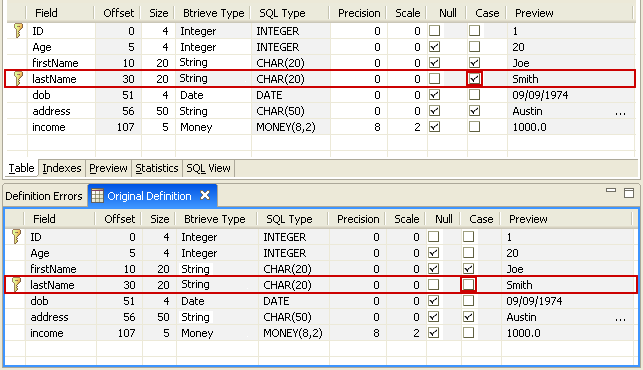Image resolution: width=643 pixels, height=370 pixels.
Task: Click key icon of lastName row in top table
Action: tap(18, 78)
